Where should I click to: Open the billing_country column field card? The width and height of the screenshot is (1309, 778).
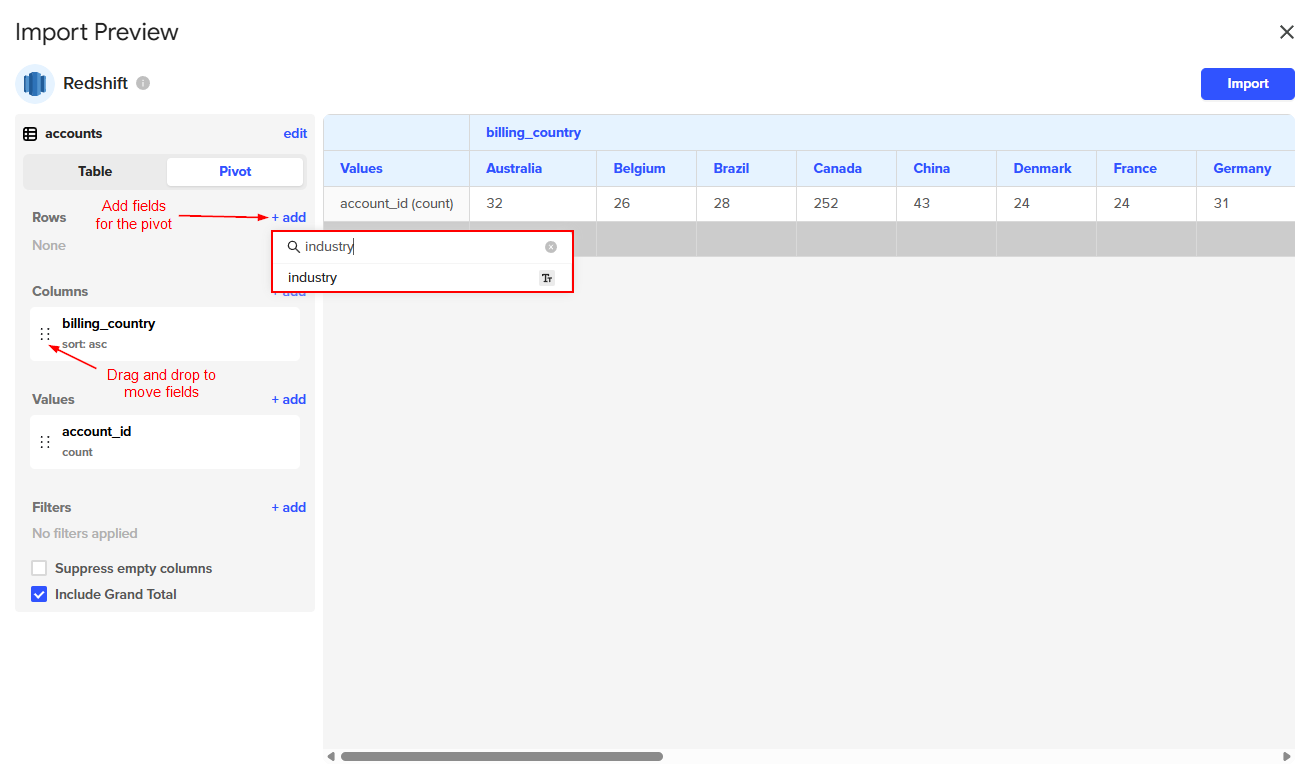[165, 334]
